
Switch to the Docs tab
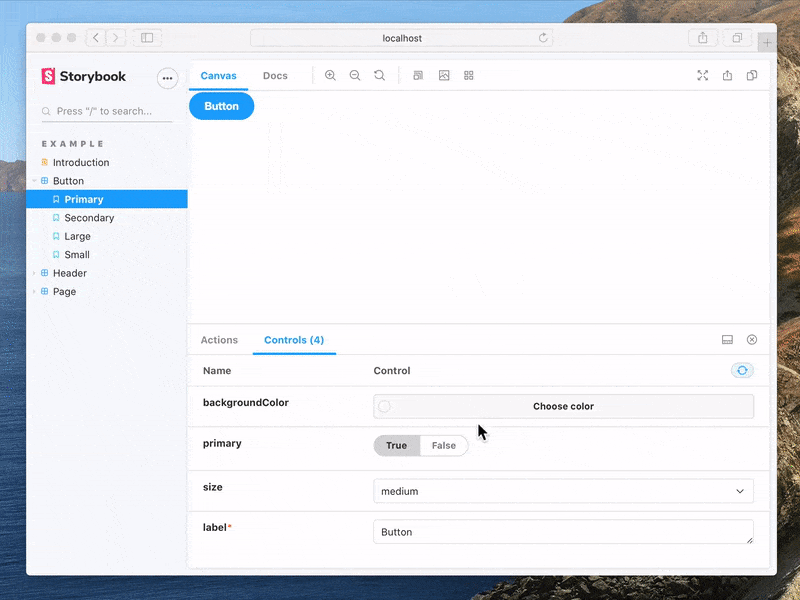[275, 76]
